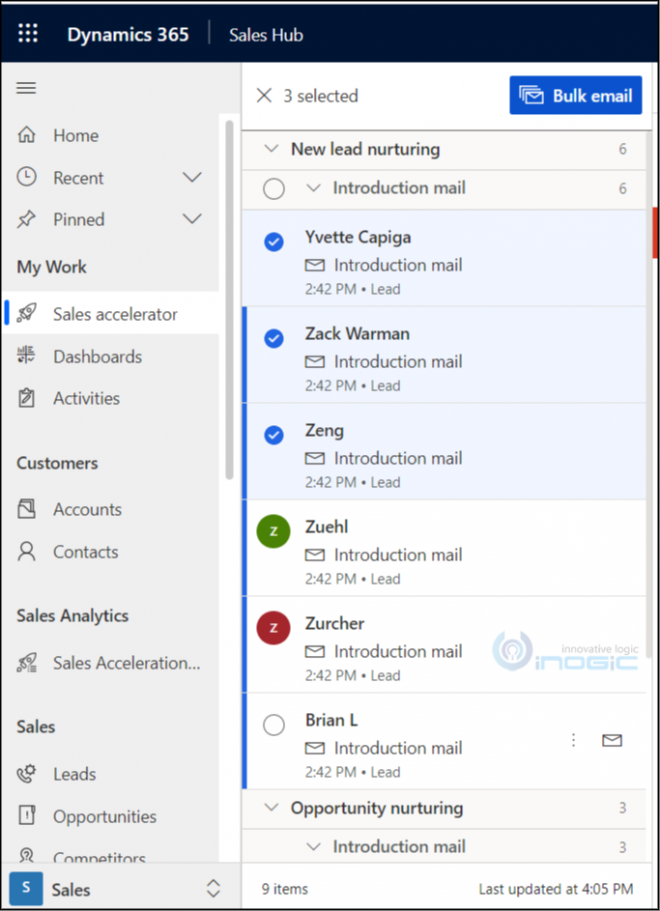Click 'Last updated at 4:05 PM' text

coord(556,889)
